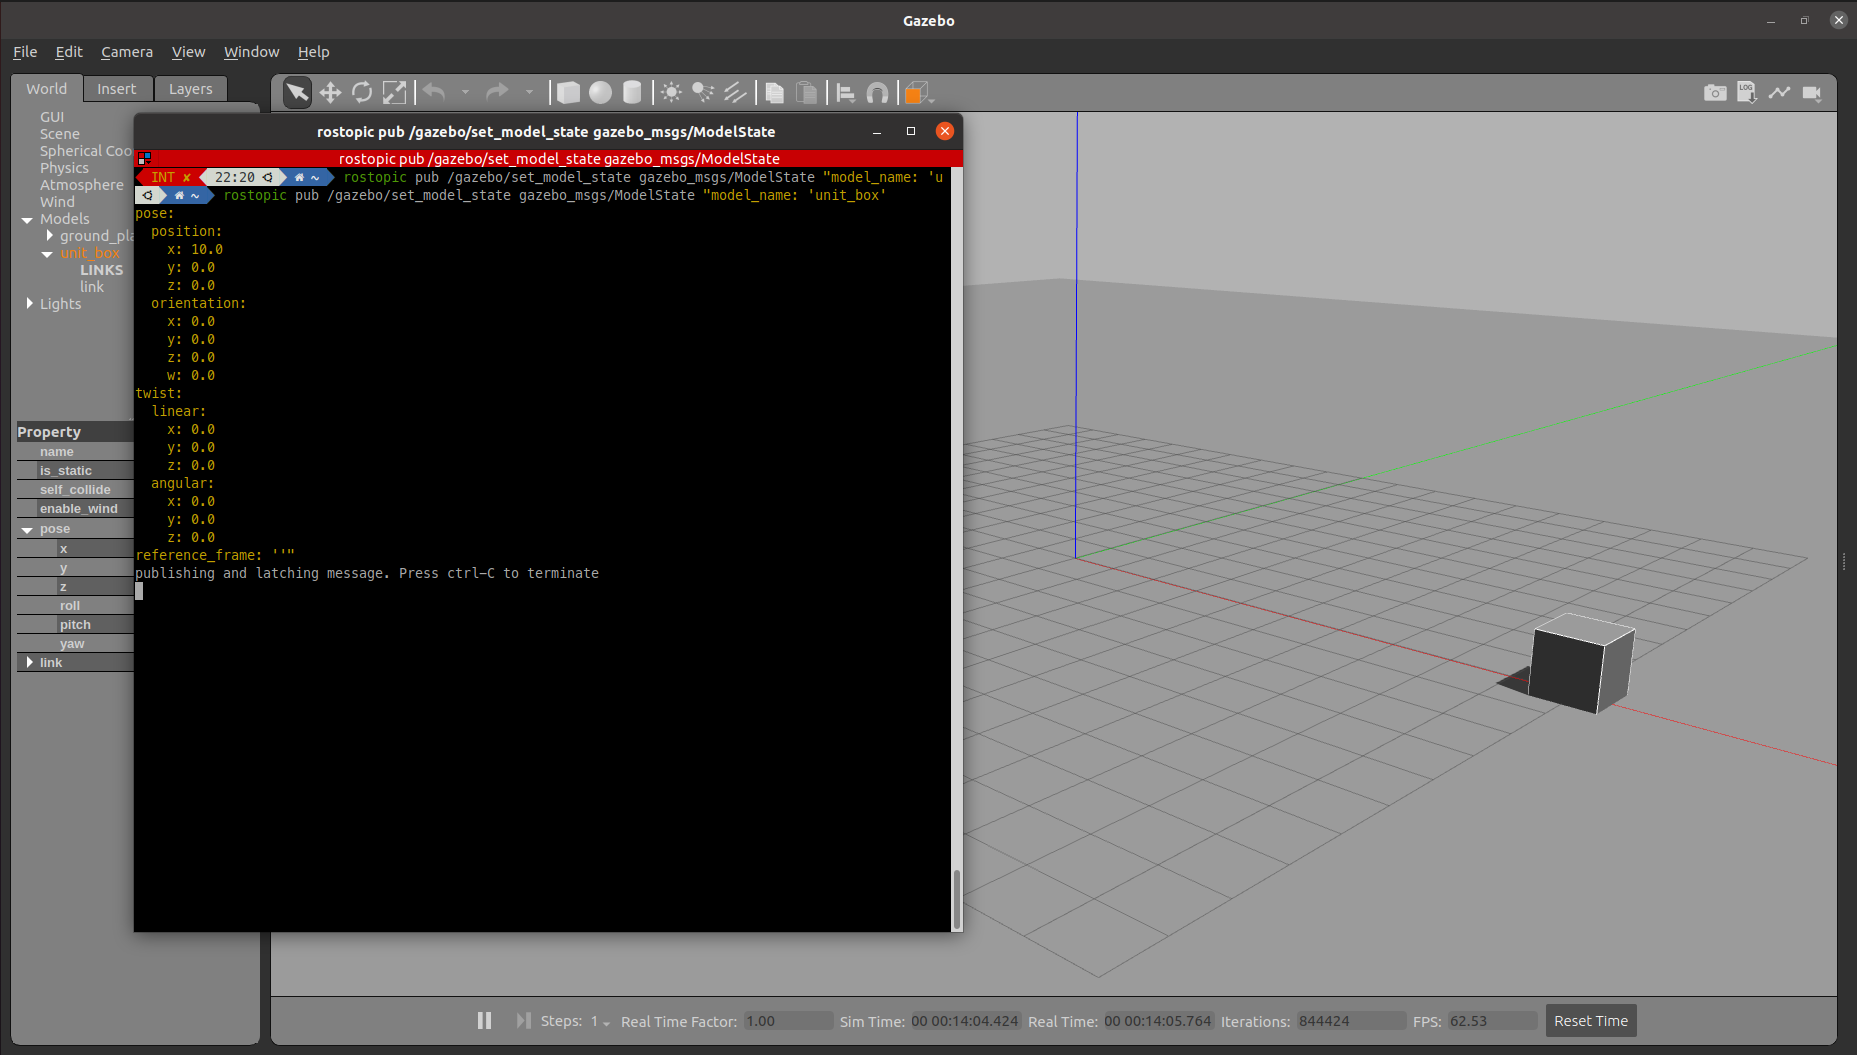This screenshot has width=1857, height=1055.
Task: Select Atmosphere in the world tree
Action: point(82,185)
